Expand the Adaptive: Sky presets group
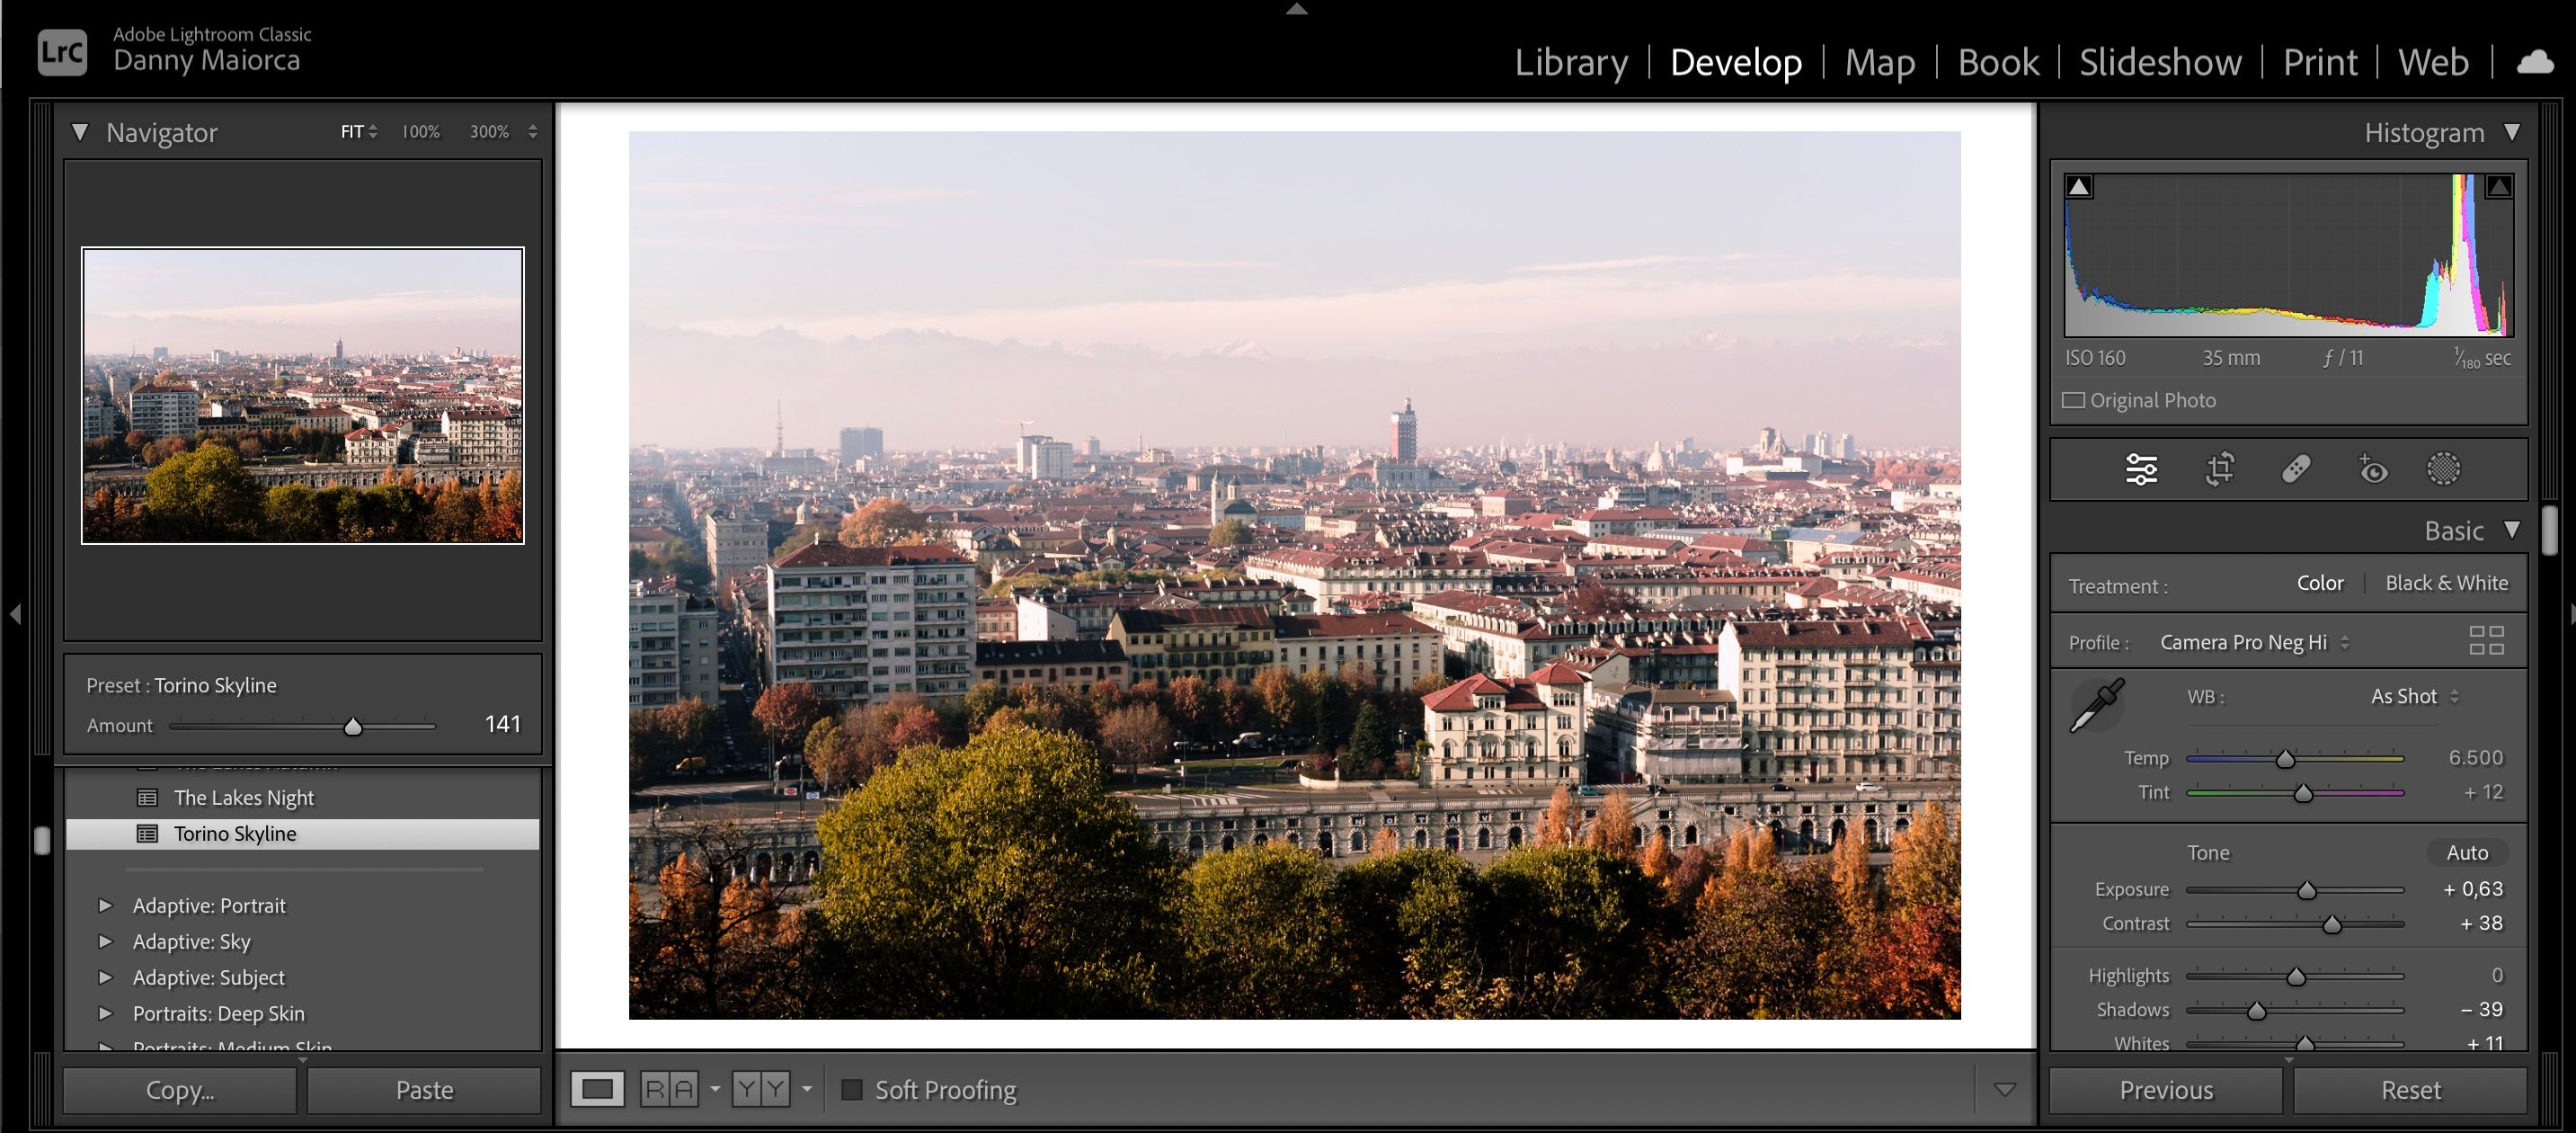 106,941
